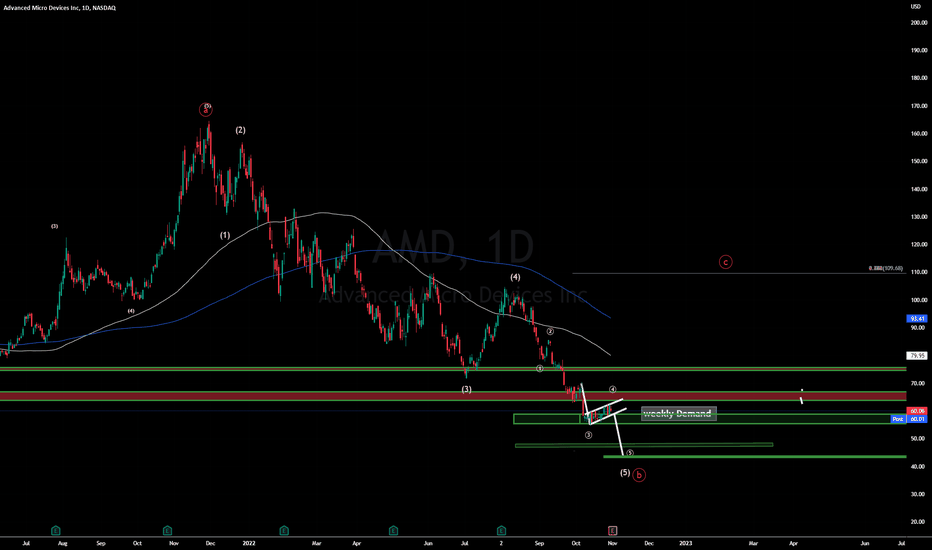Click the green earnings marker left of the first Nov label
Image resolution: width=932 pixels, height=550 pixels.
[x=167, y=530]
